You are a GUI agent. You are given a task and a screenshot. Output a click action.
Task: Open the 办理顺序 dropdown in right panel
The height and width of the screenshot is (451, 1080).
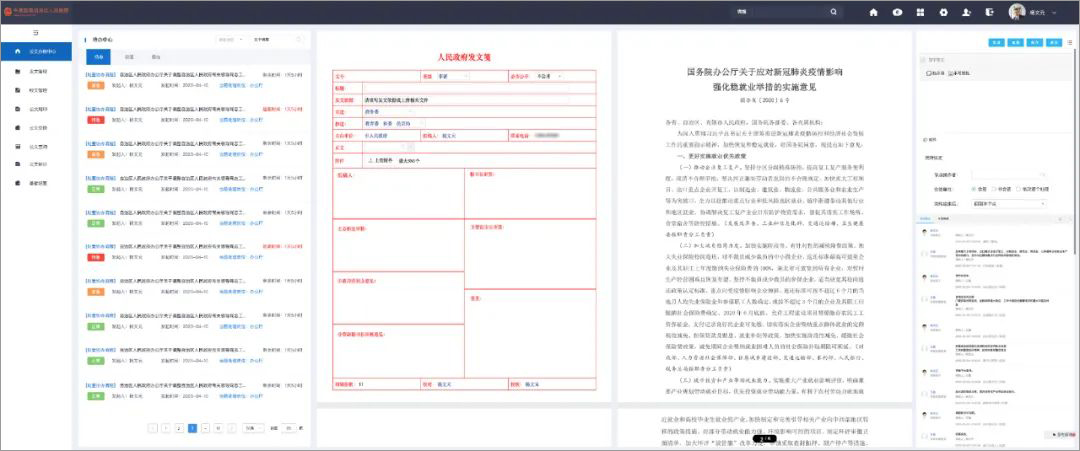coord(1009,175)
